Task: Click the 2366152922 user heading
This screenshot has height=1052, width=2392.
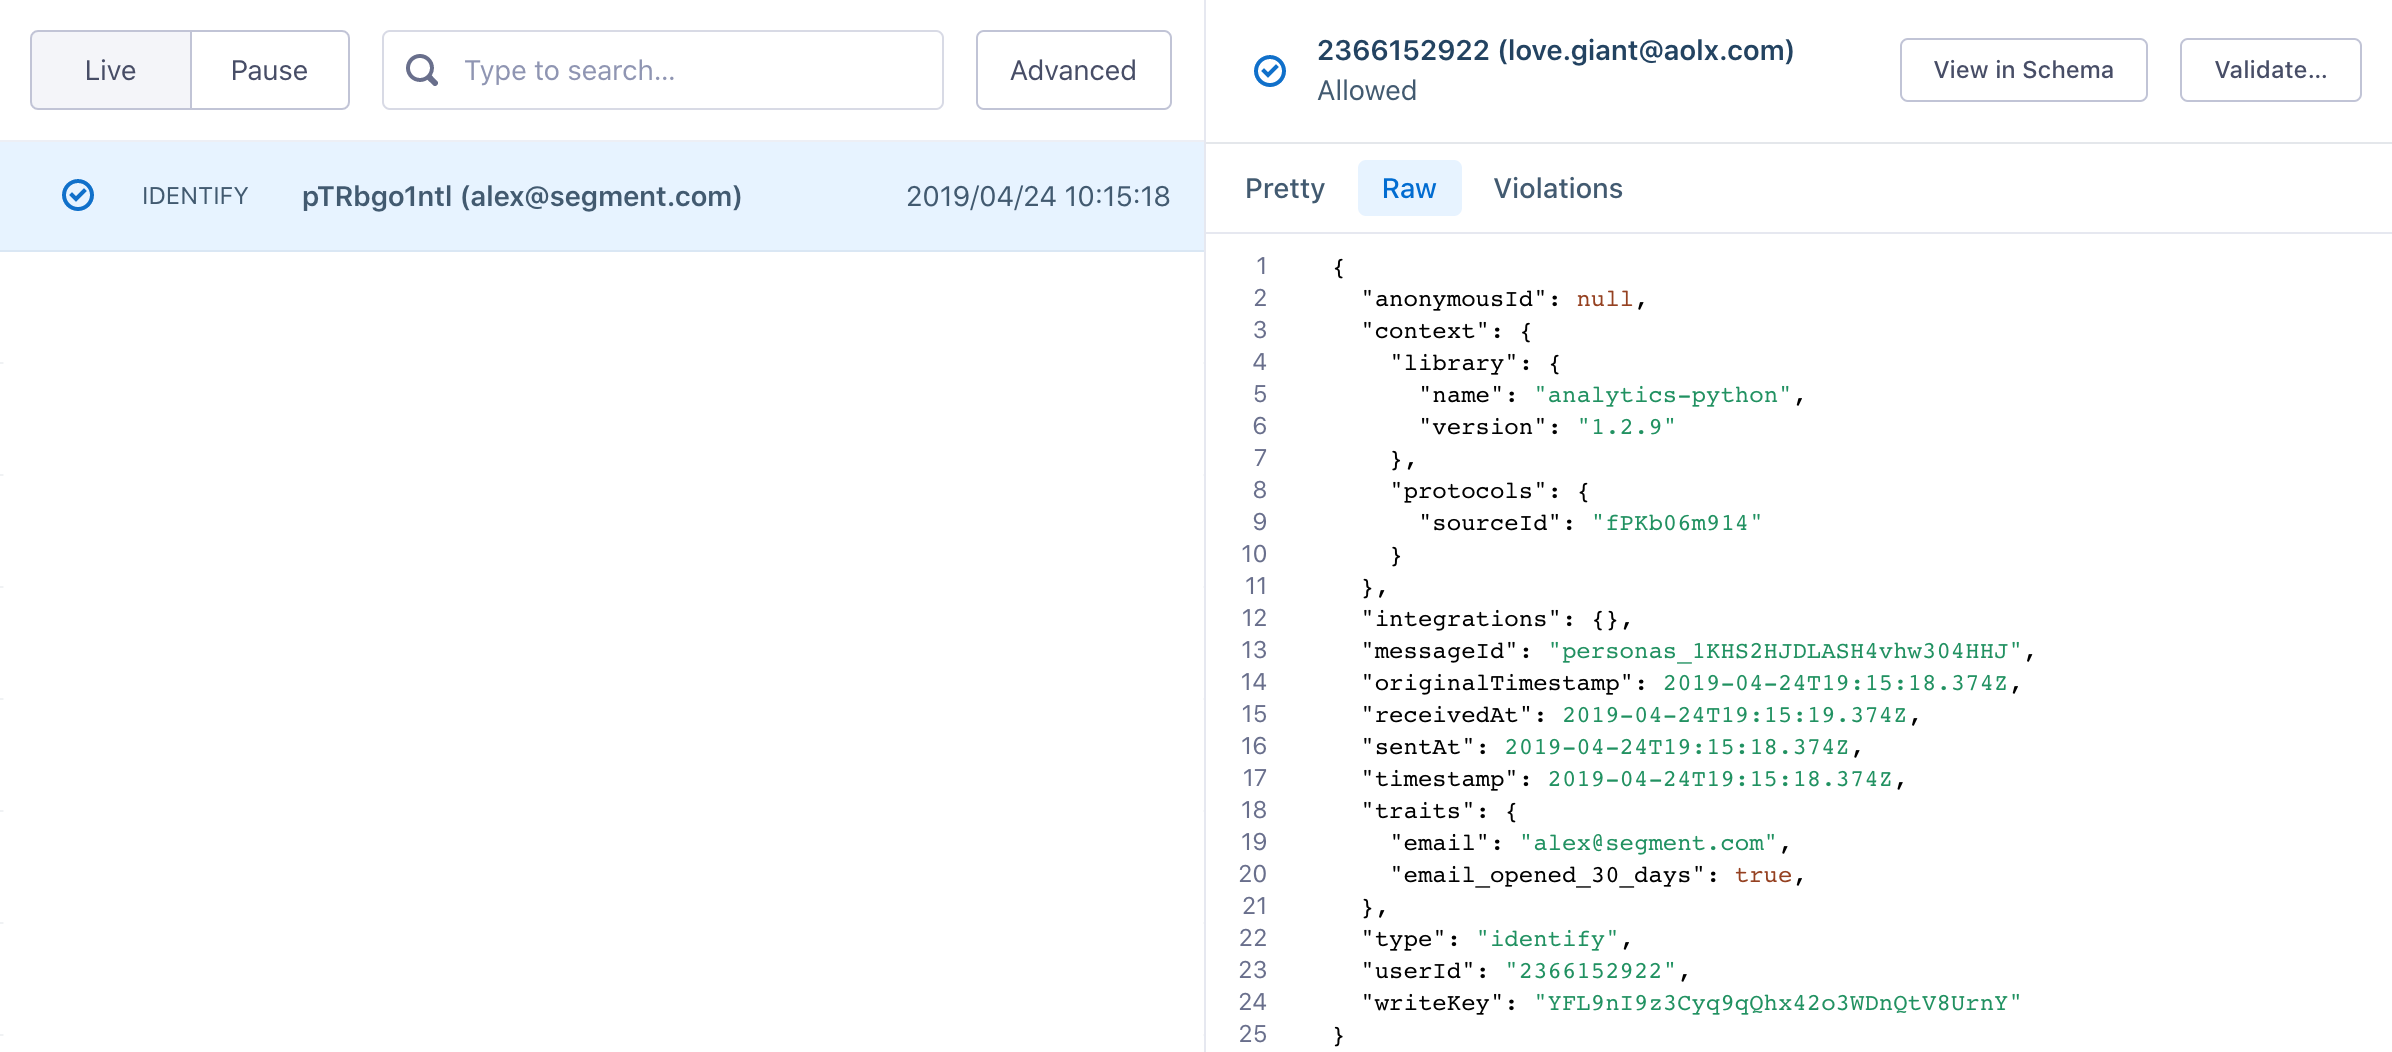Action: [x=1554, y=50]
